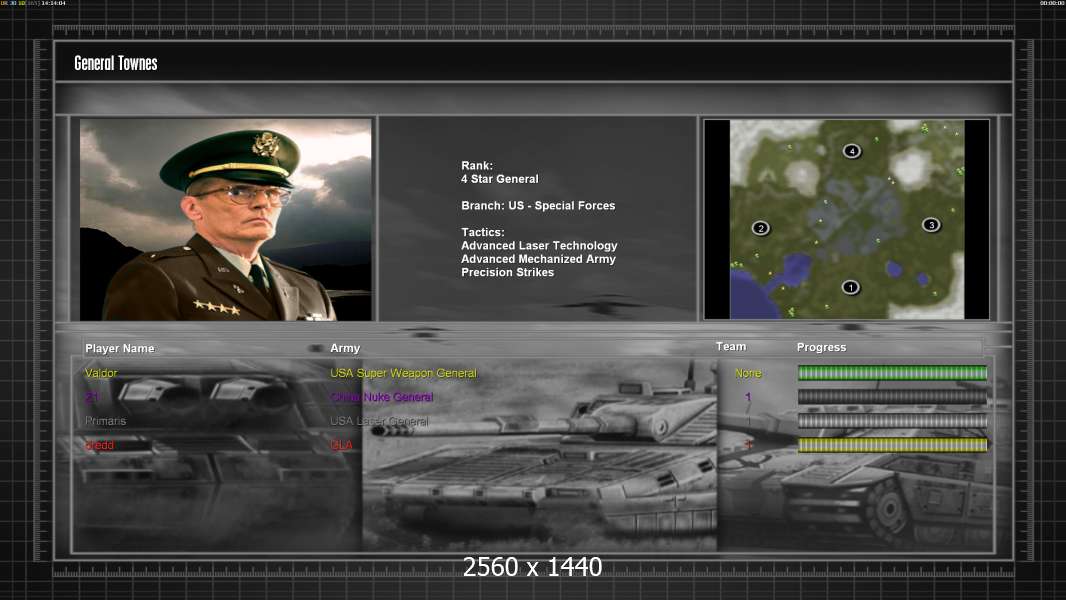The width and height of the screenshot is (1066, 600).
Task: Click Advanced Laser Technology tactic
Action: (x=539, y=246)
